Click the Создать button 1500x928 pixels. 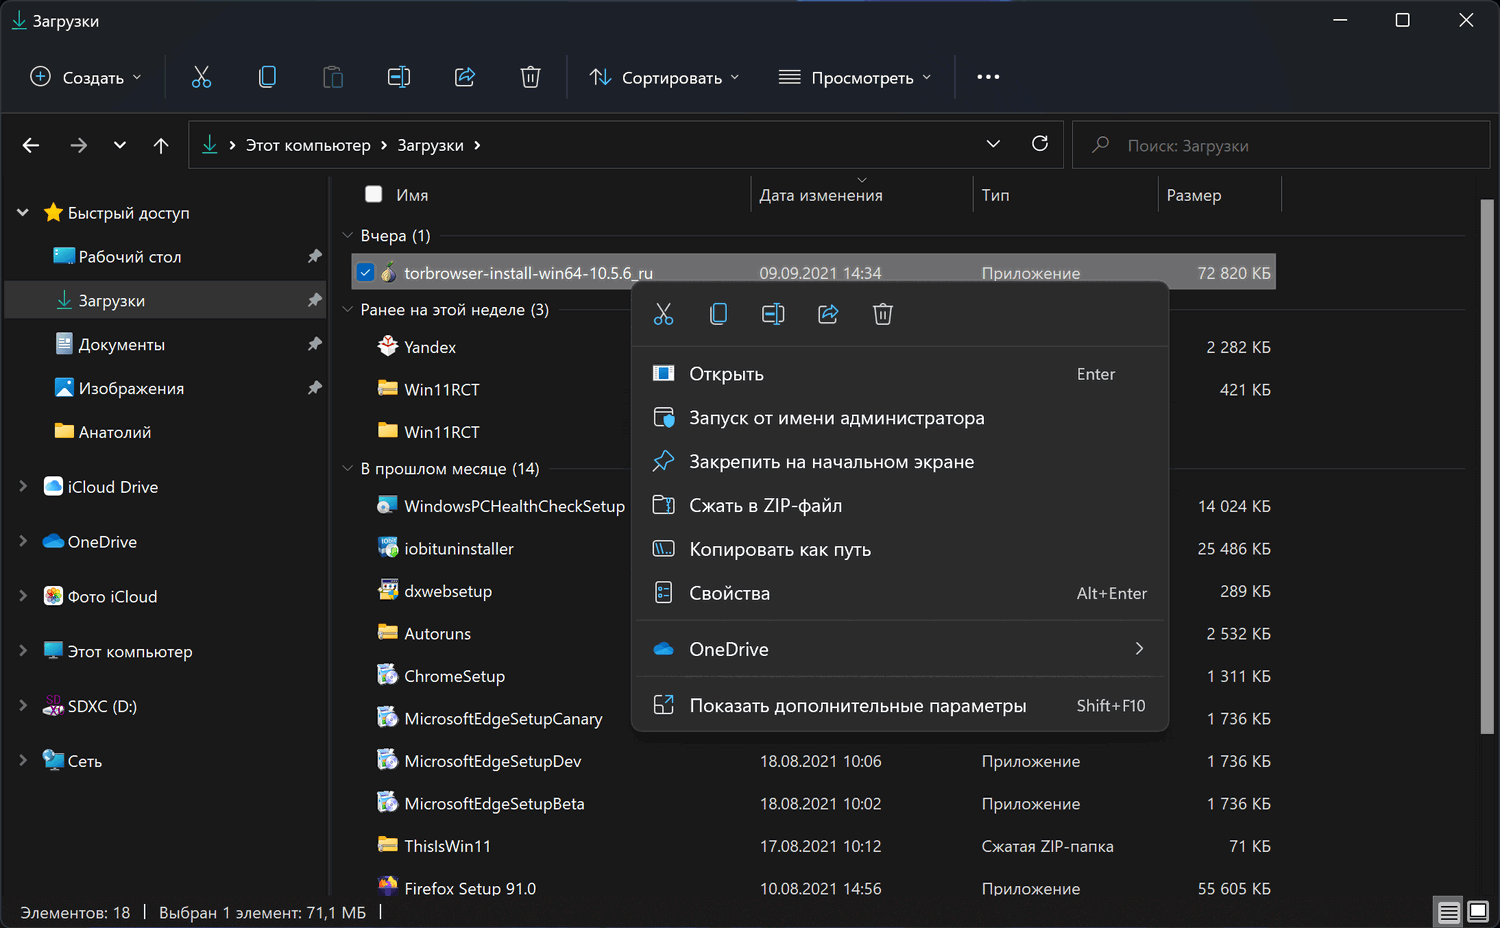coord(86,77)
